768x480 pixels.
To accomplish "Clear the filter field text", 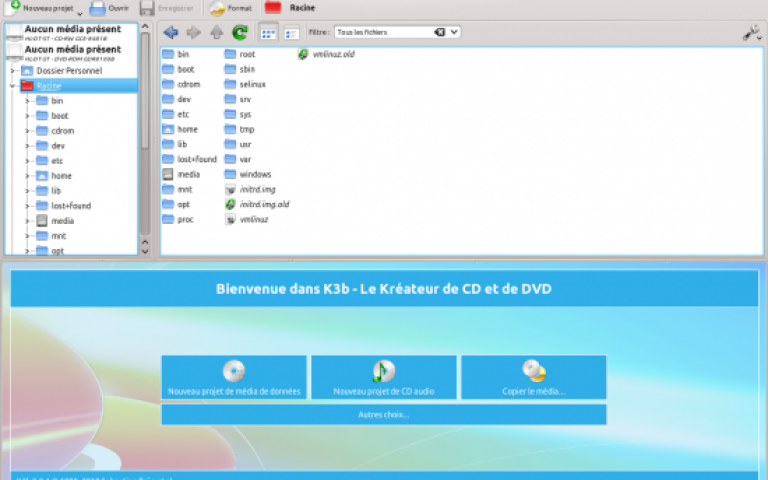I will pos(439,32).
